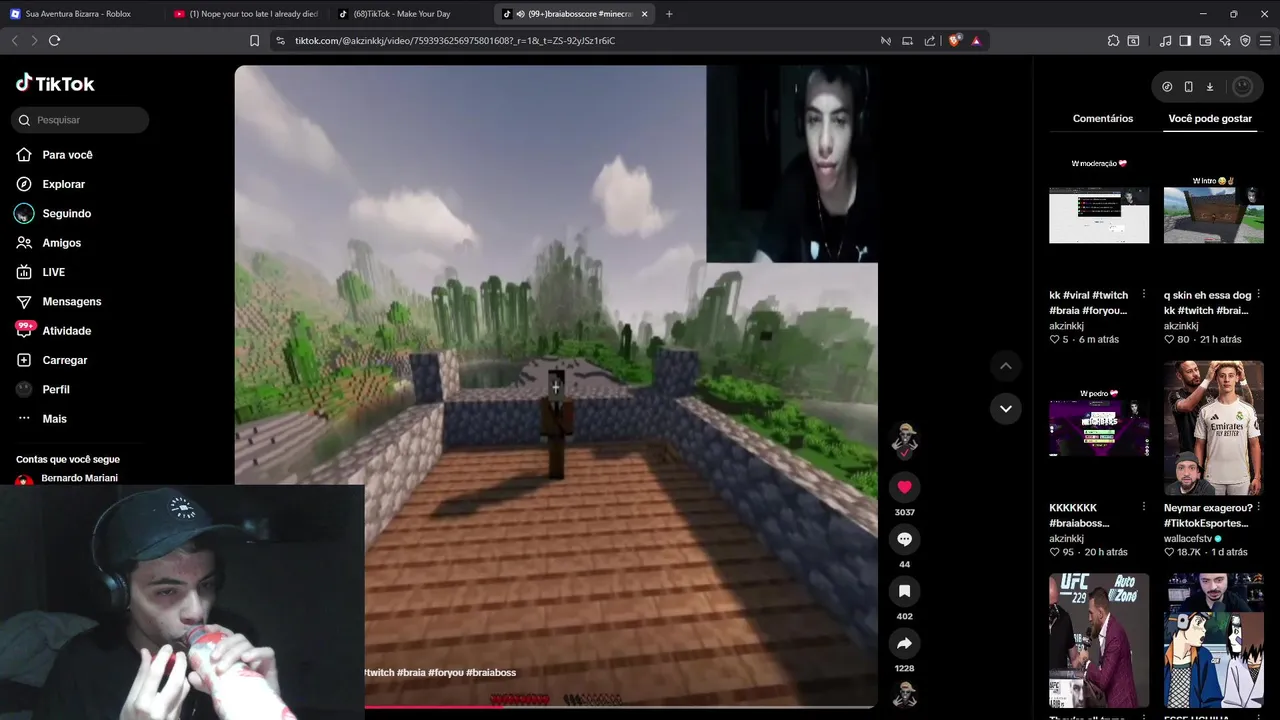Open creator avatar above the like button

pos(905,437)
